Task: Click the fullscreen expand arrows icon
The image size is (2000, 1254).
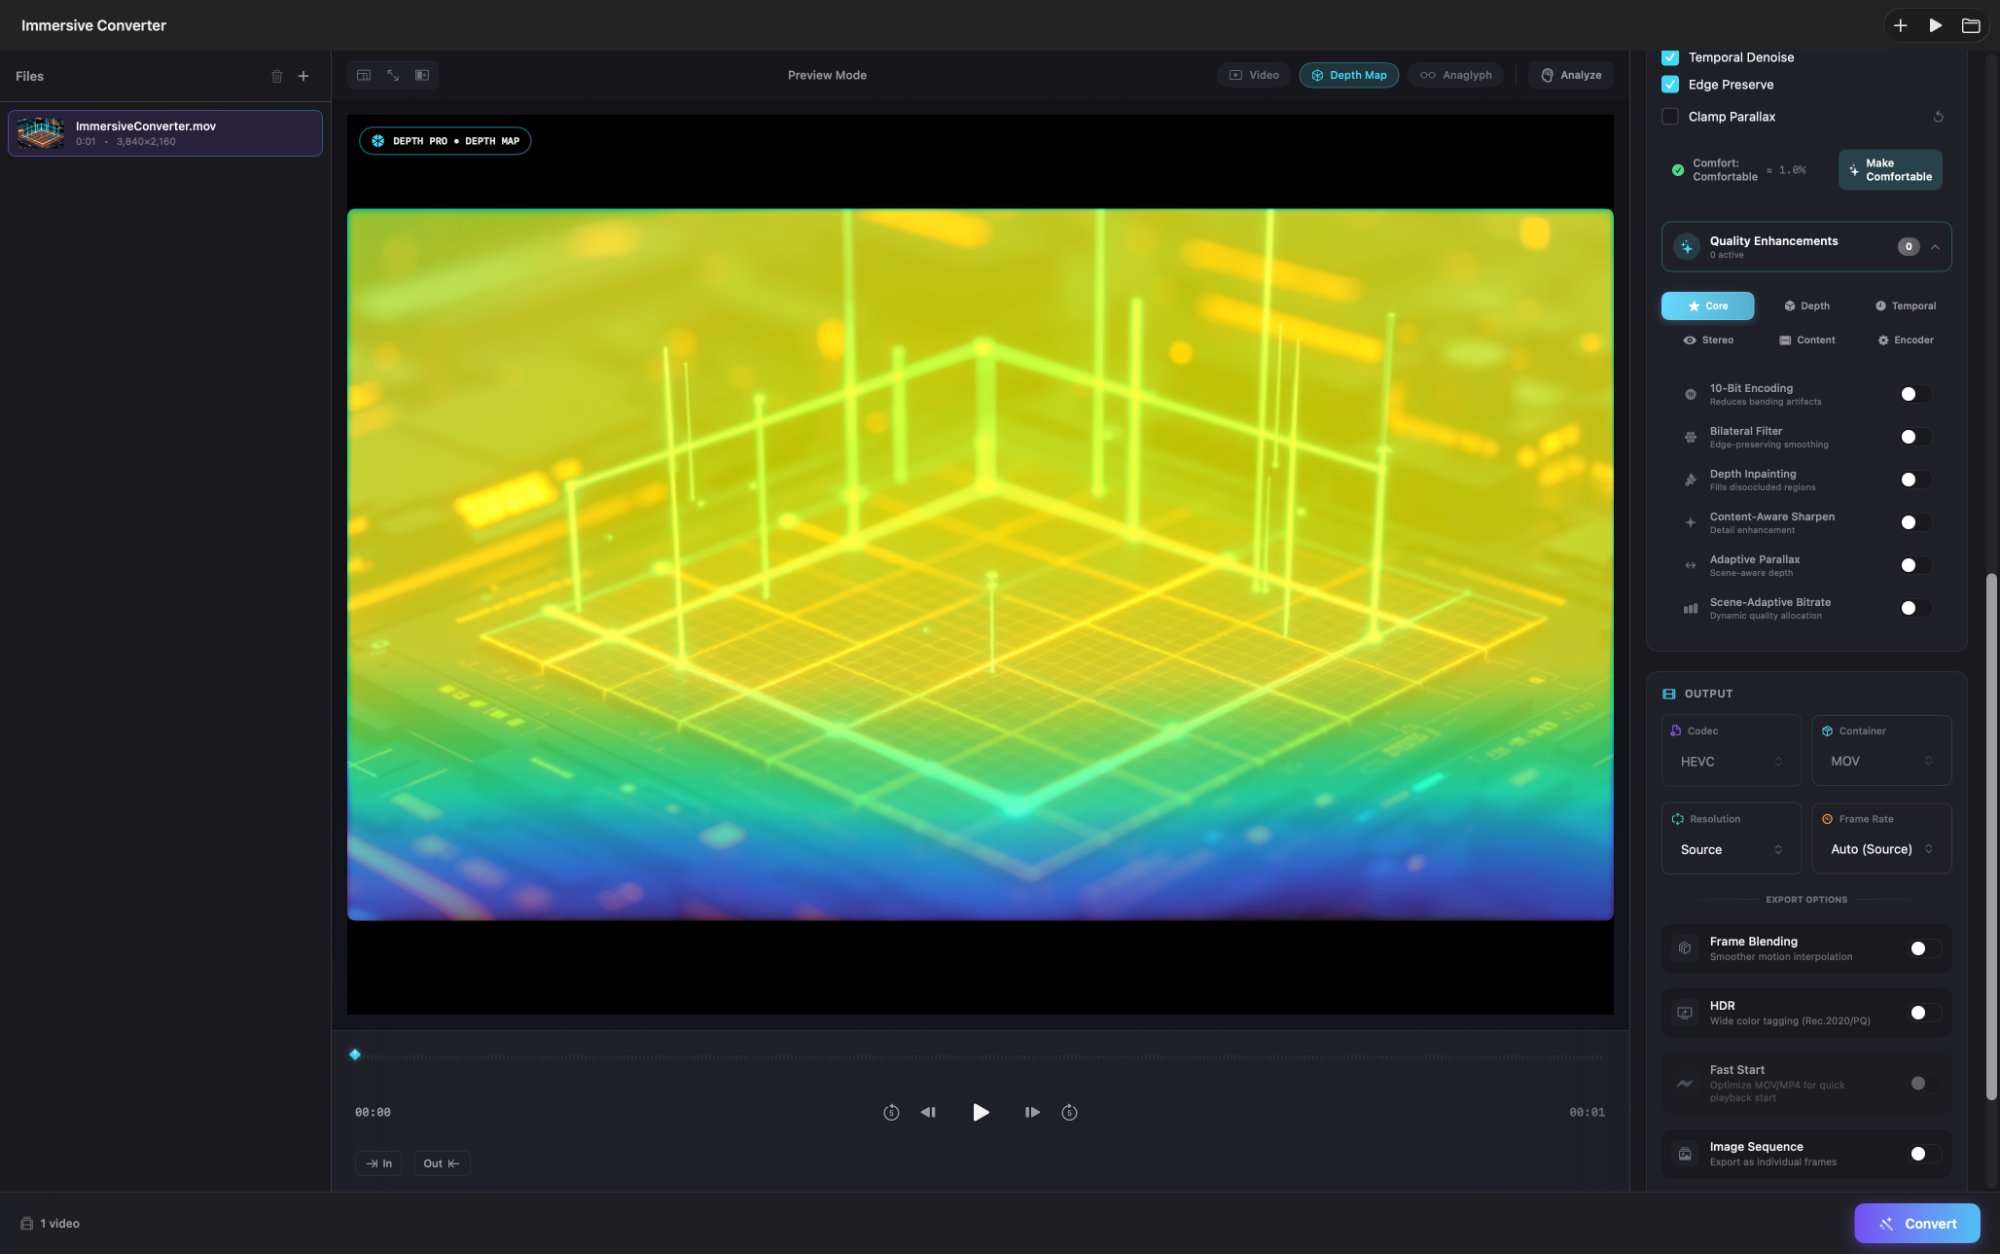Action: coord(392,75)
